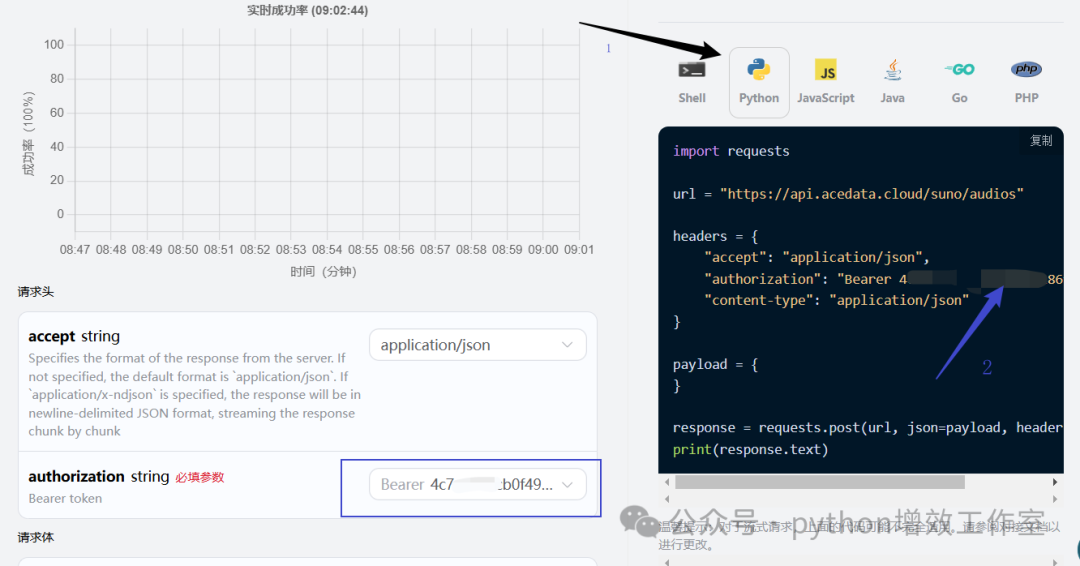This screenshot has width=1080, height=566.
Task: Click the 'headers = {' code line
Action: point(715,236)
